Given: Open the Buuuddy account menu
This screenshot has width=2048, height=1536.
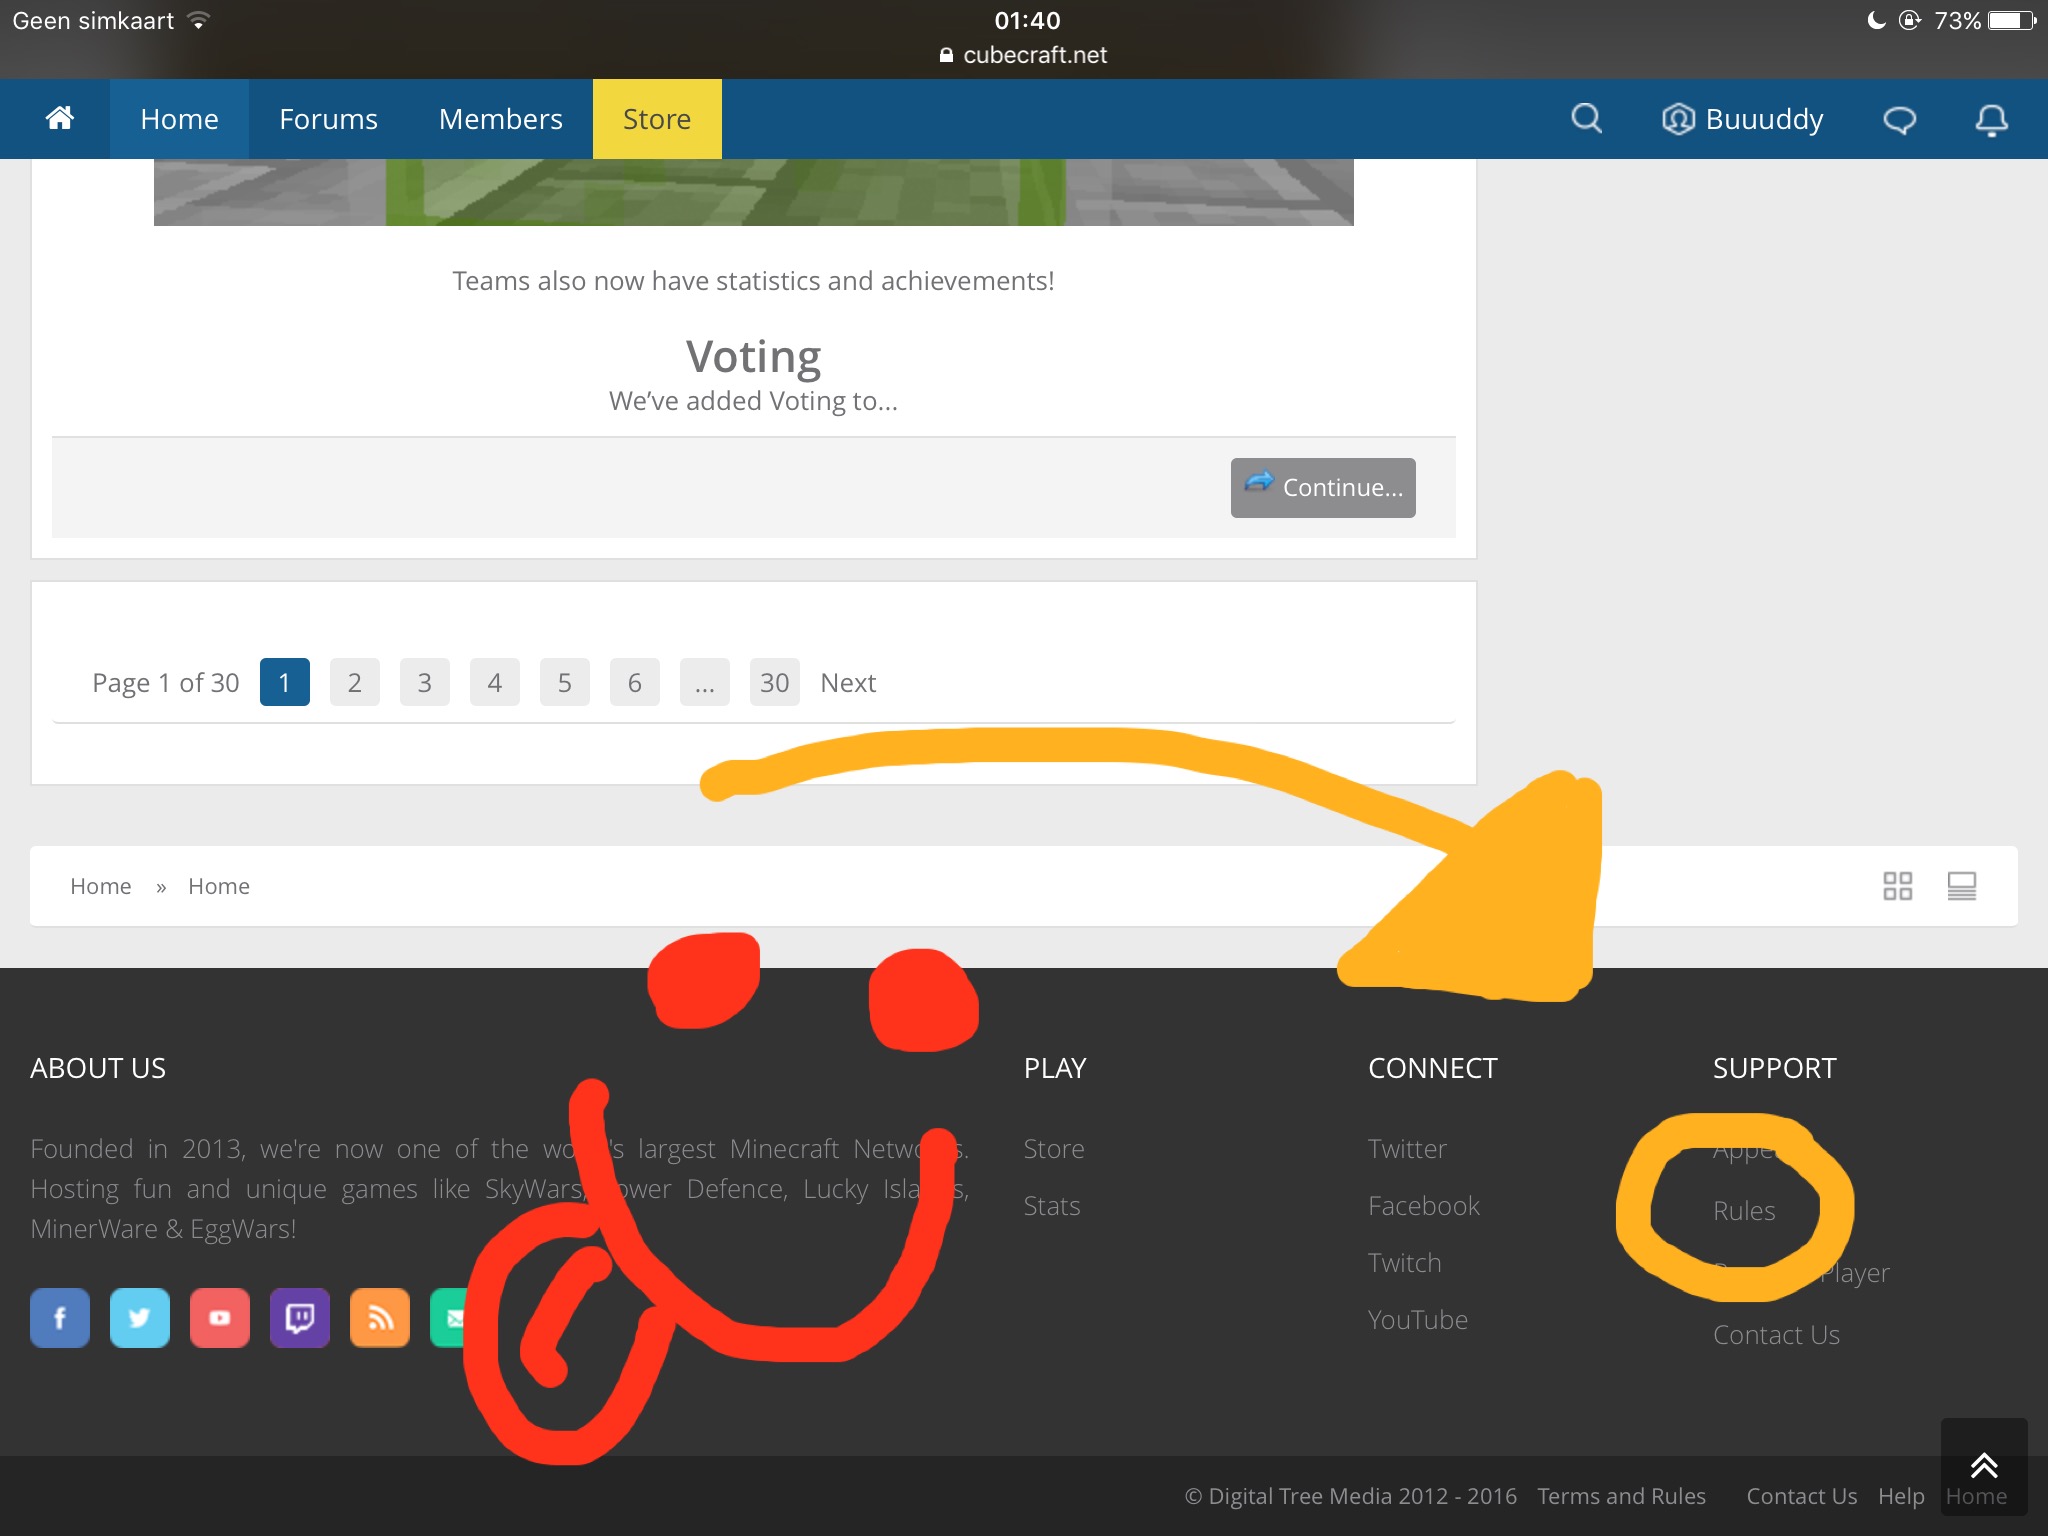Looking at the screenshot, I should click(x=1743, y=119).
